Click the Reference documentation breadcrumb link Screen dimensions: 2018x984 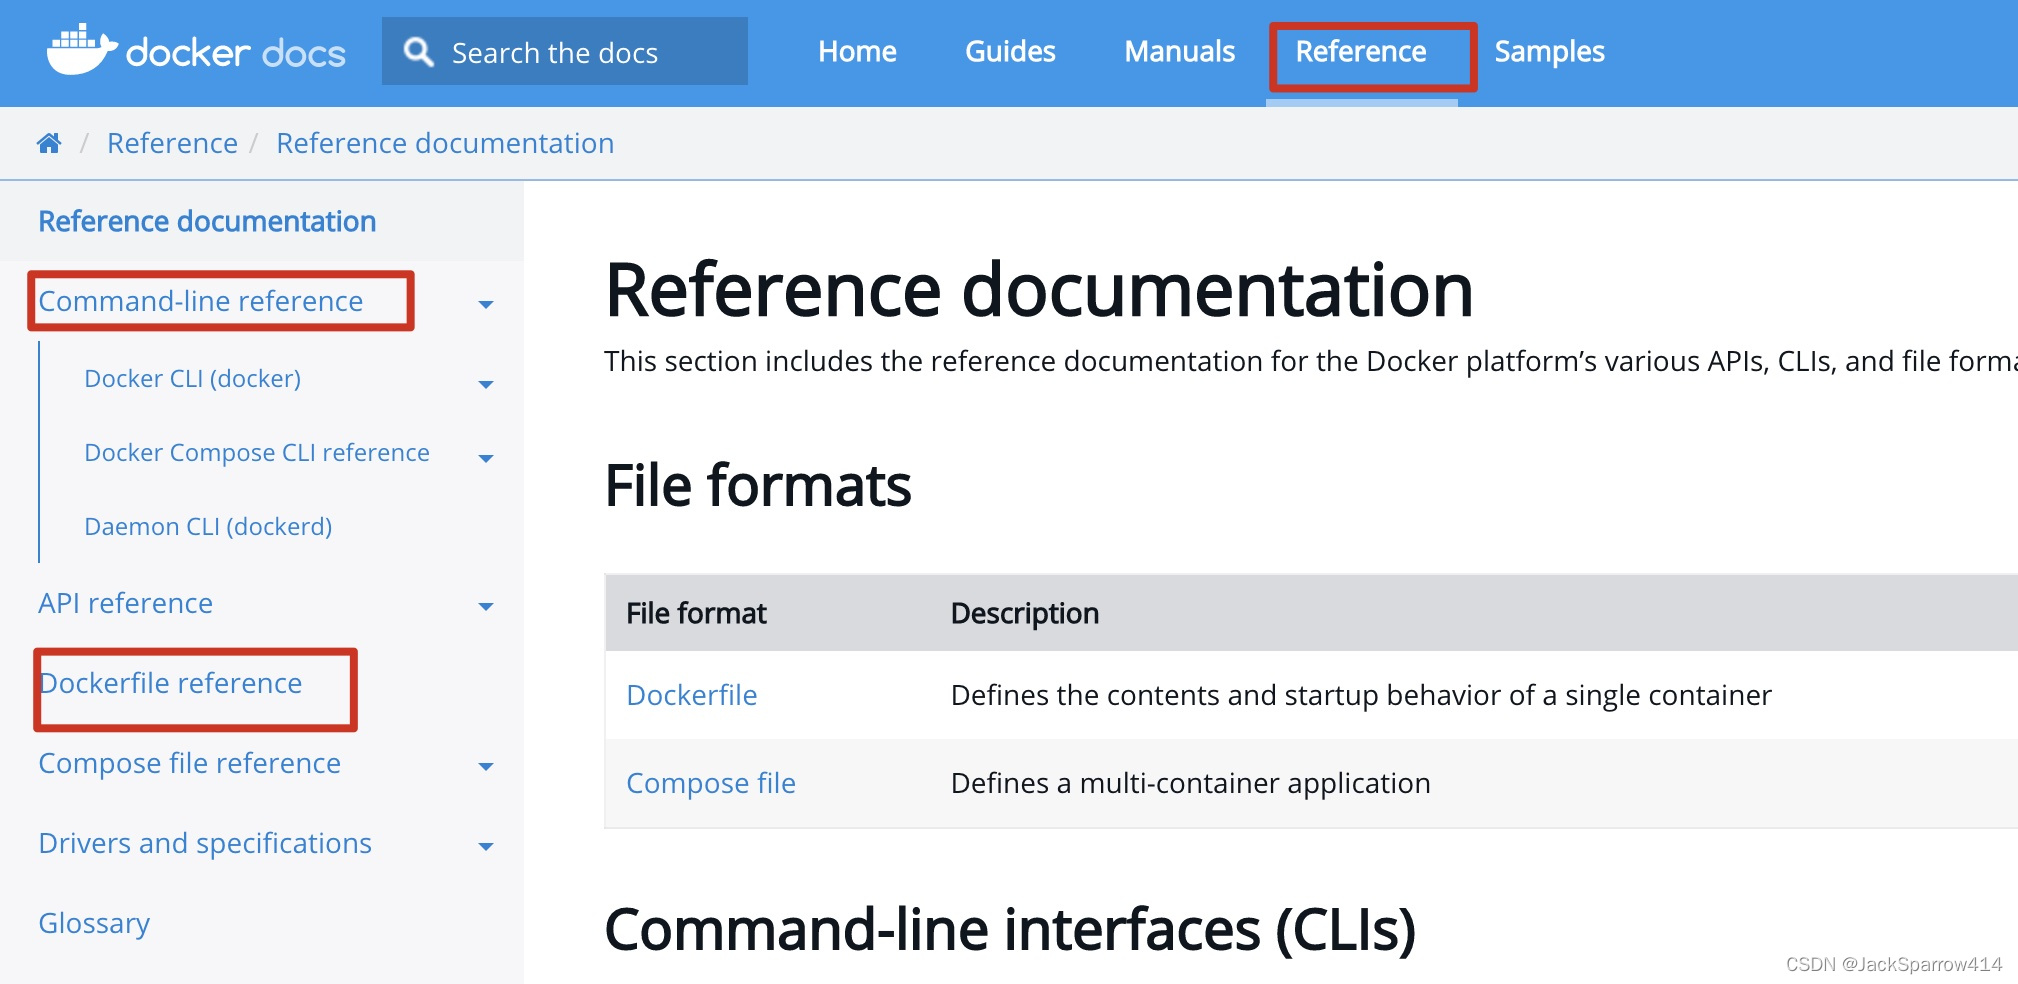(x=445, y=143)
